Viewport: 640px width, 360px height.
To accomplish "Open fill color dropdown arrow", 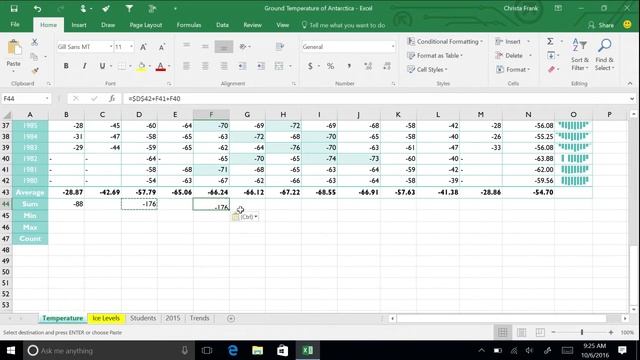I will point(150,66).
